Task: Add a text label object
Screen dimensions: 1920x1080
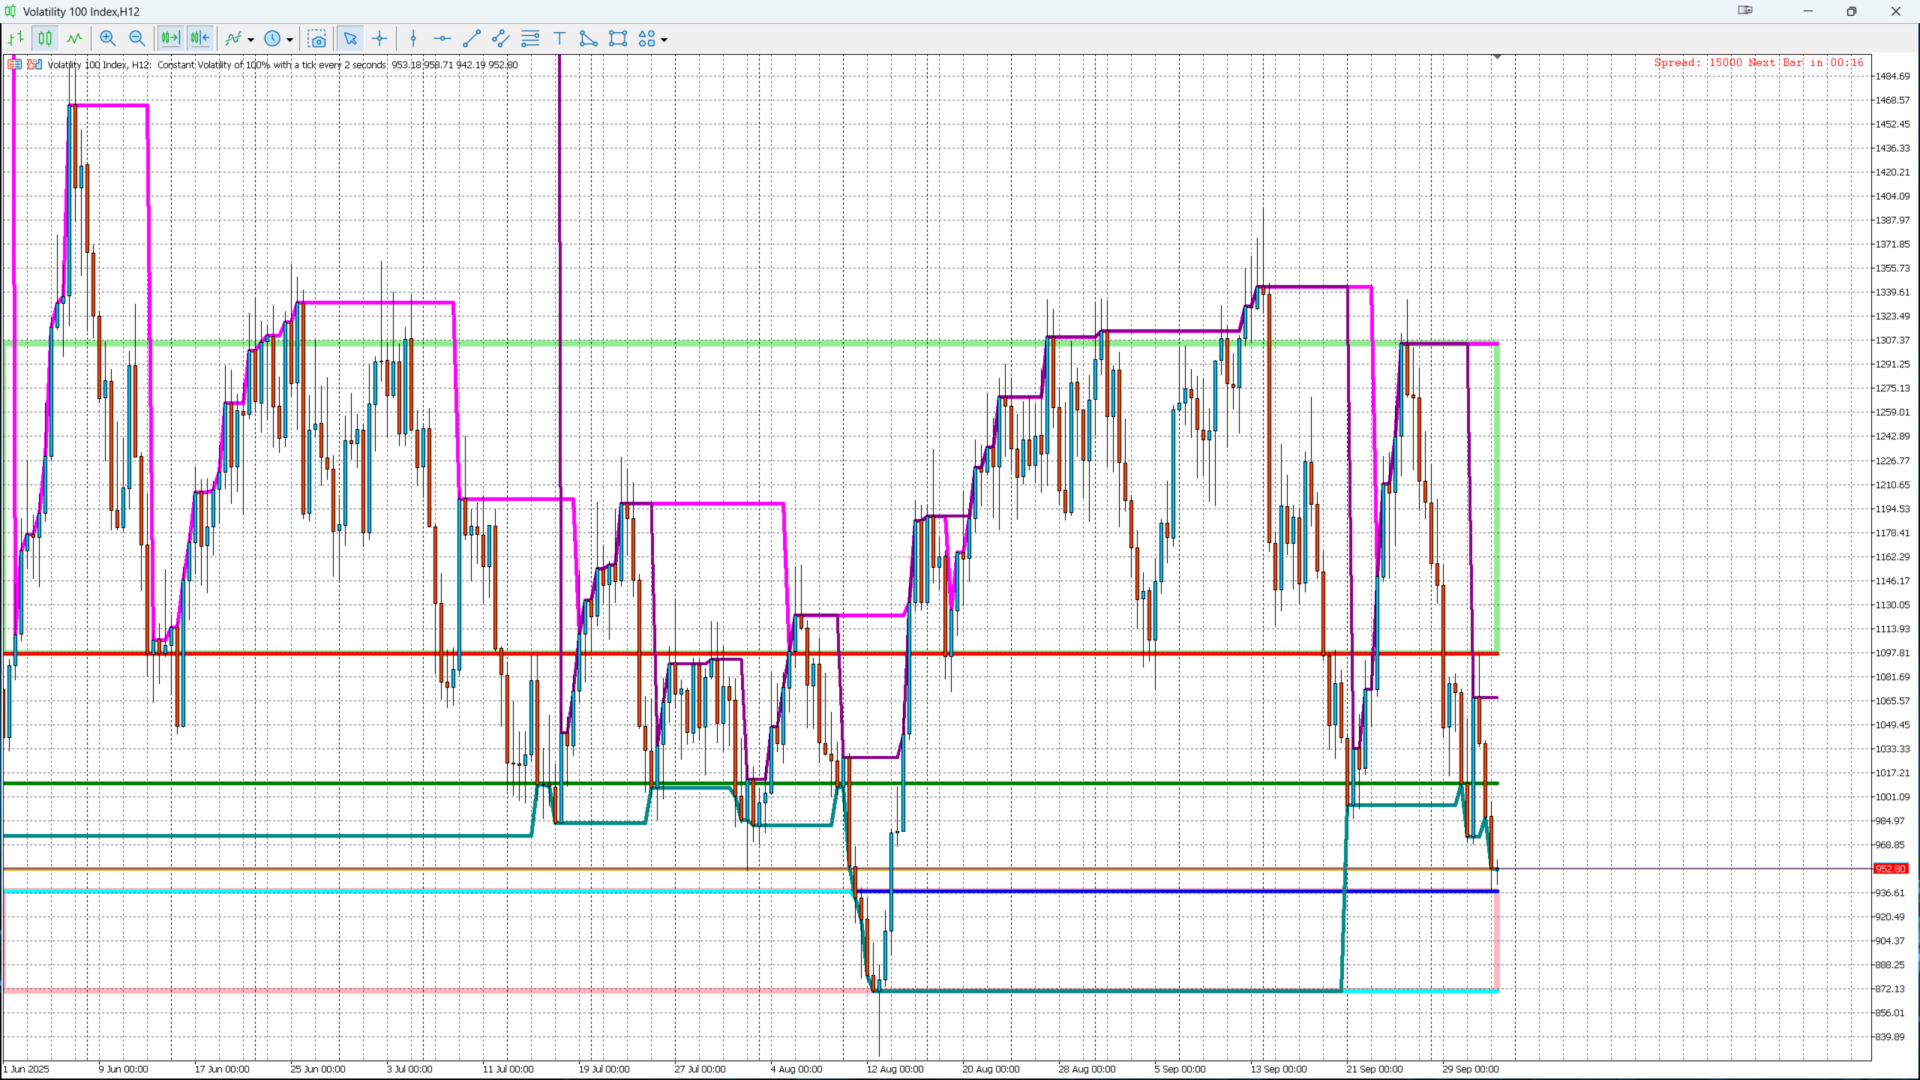Action: [559, 39]
